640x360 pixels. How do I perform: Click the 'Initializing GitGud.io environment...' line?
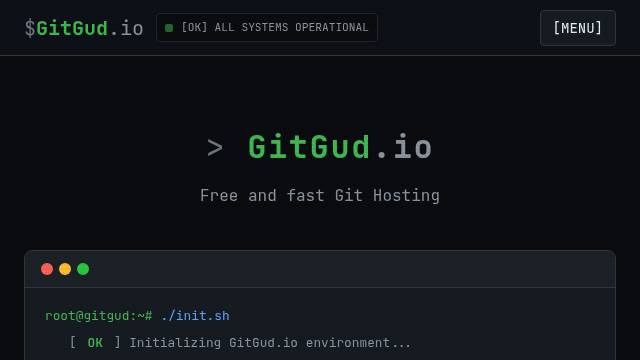click(x=270, y=342)
